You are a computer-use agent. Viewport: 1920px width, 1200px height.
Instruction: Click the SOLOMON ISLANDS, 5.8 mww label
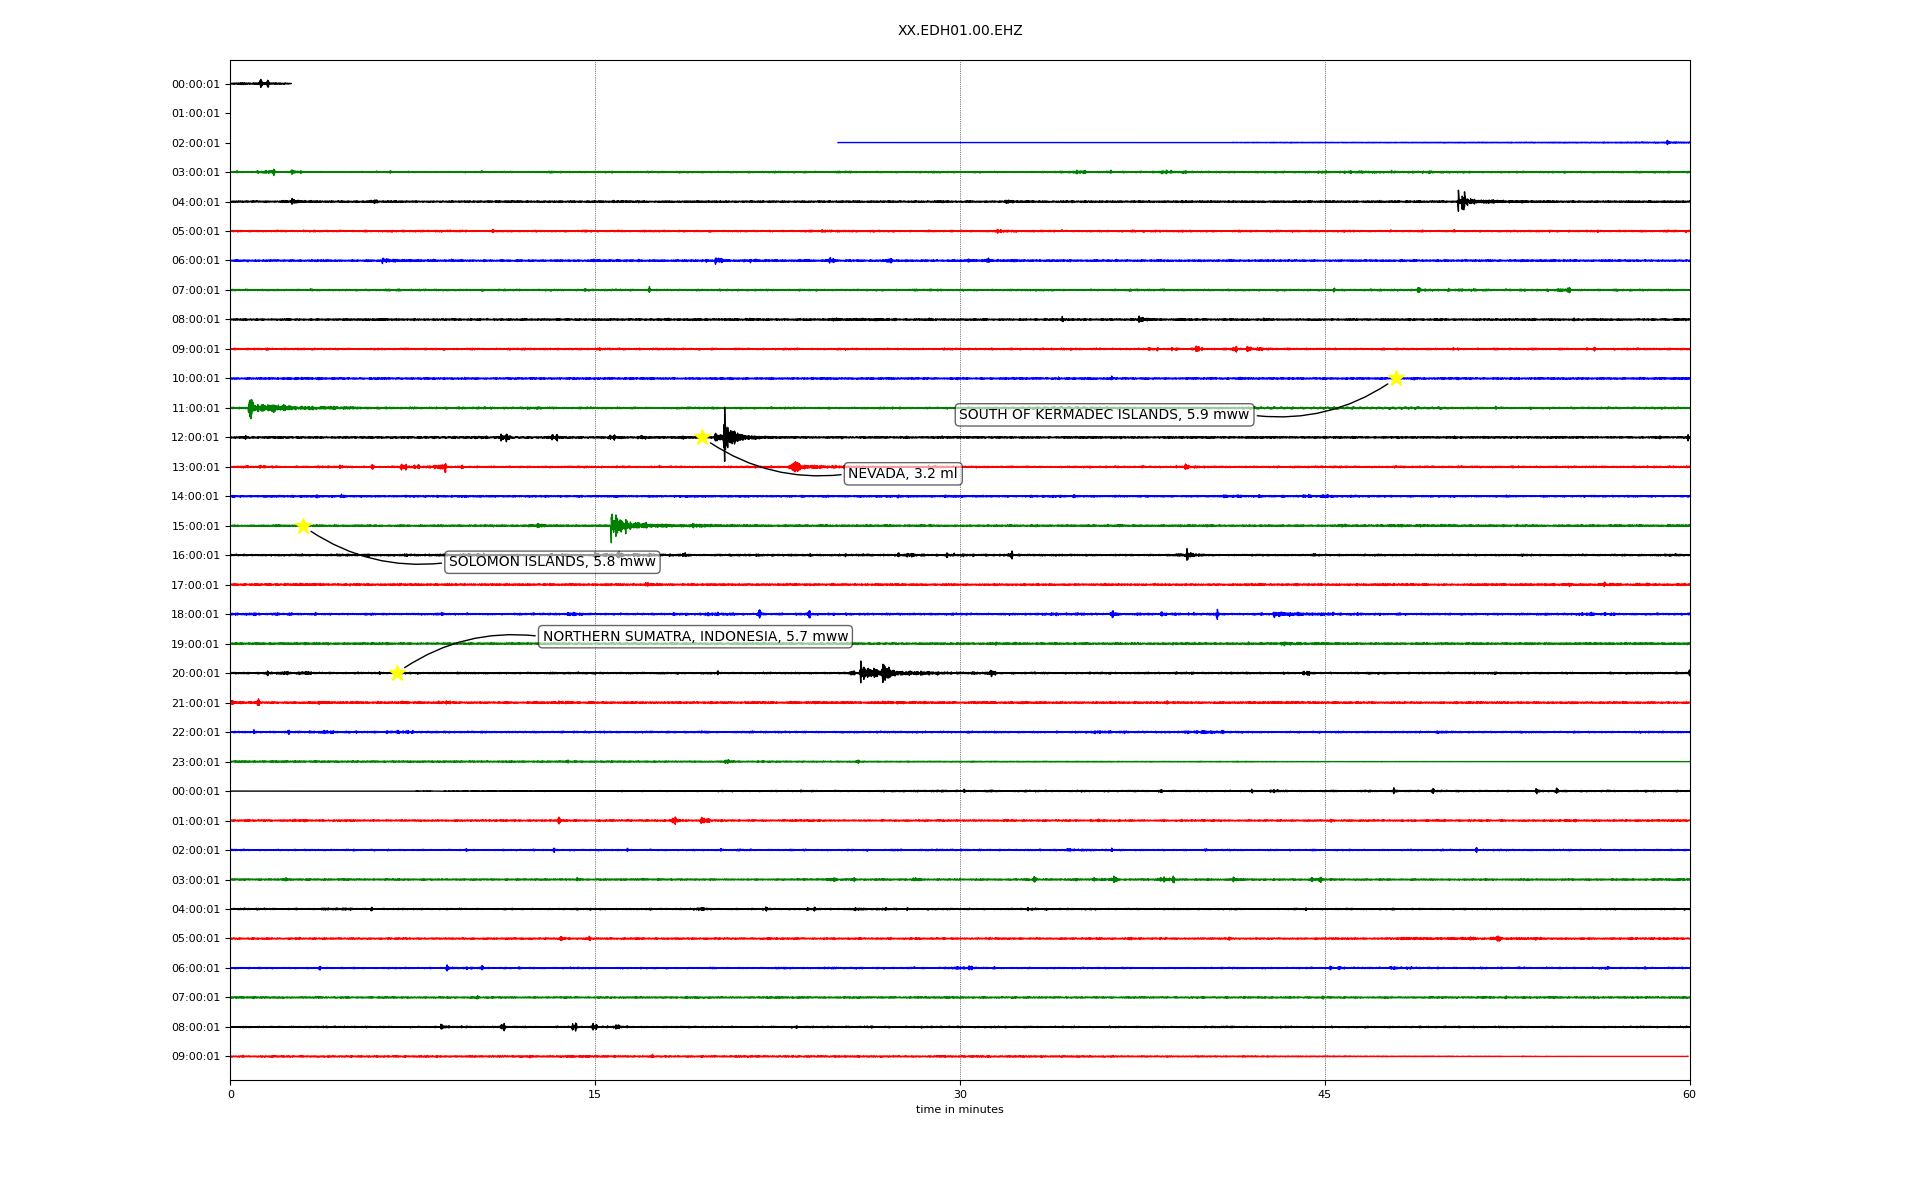[552, 562]
